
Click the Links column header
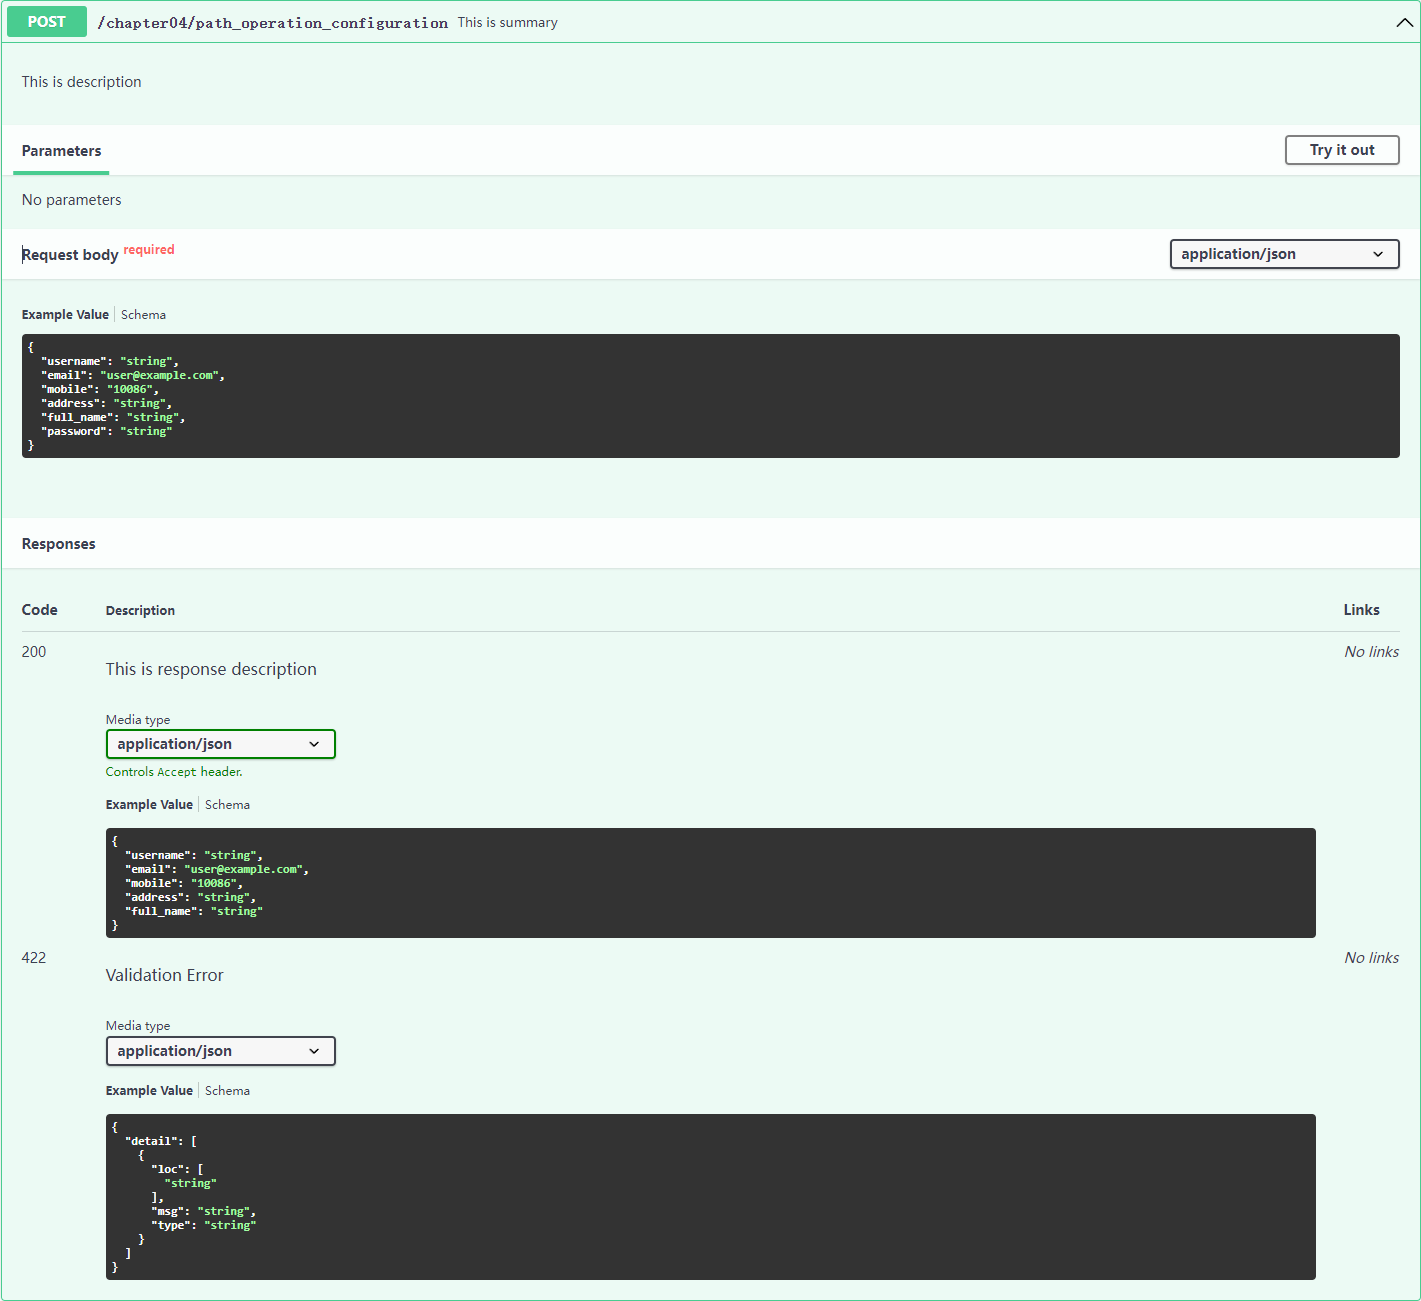[x=1361, y=610]
